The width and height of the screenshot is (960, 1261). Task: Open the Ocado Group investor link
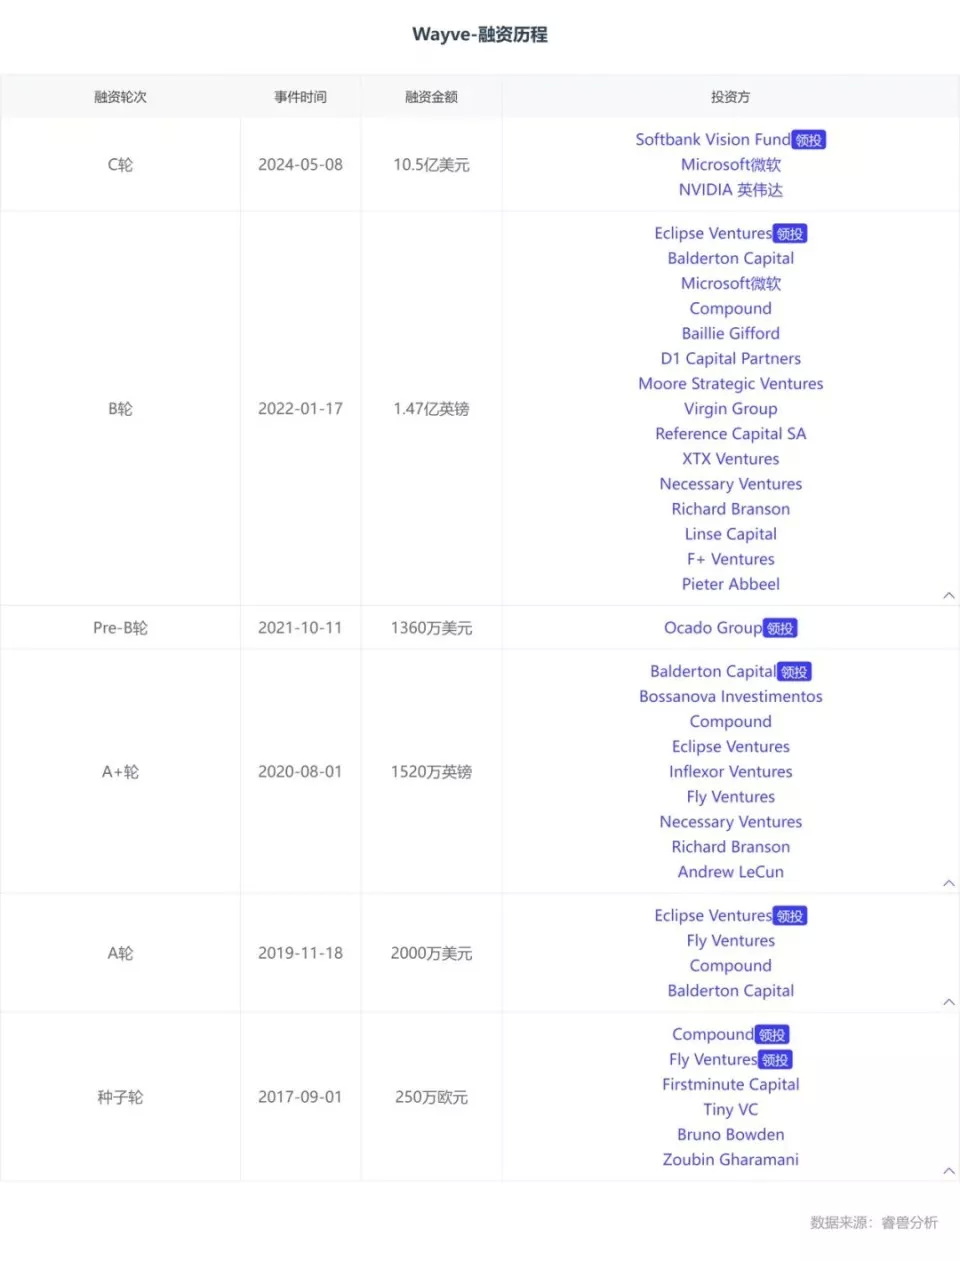[x=713, y=628]
